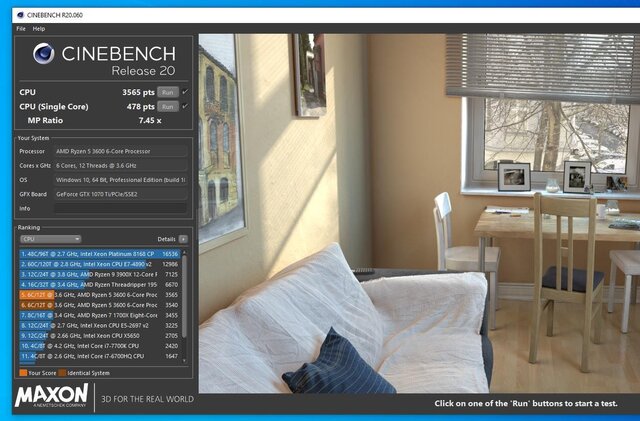Click the MP Ratio 7.45 x value
The height and width of the screenshot is (421, 640).
(x=150, y=120)
